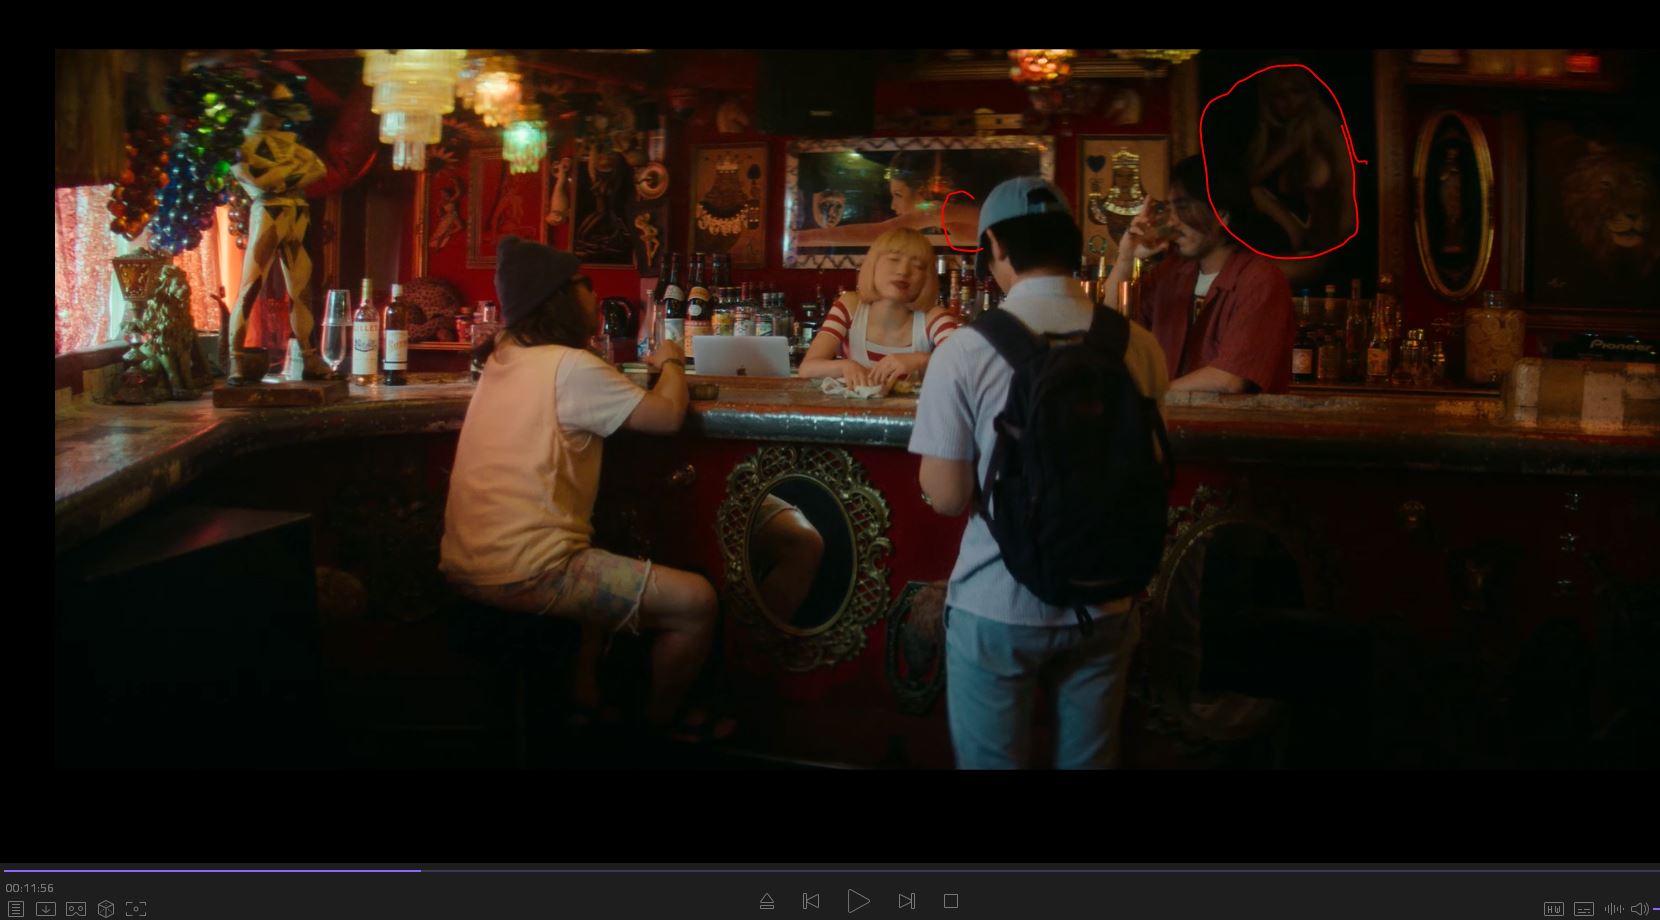The width and height of the screenshot is (1660, 920).
Task: Click the 00:11:56 elapsed time display
Action: click(30, 888)
